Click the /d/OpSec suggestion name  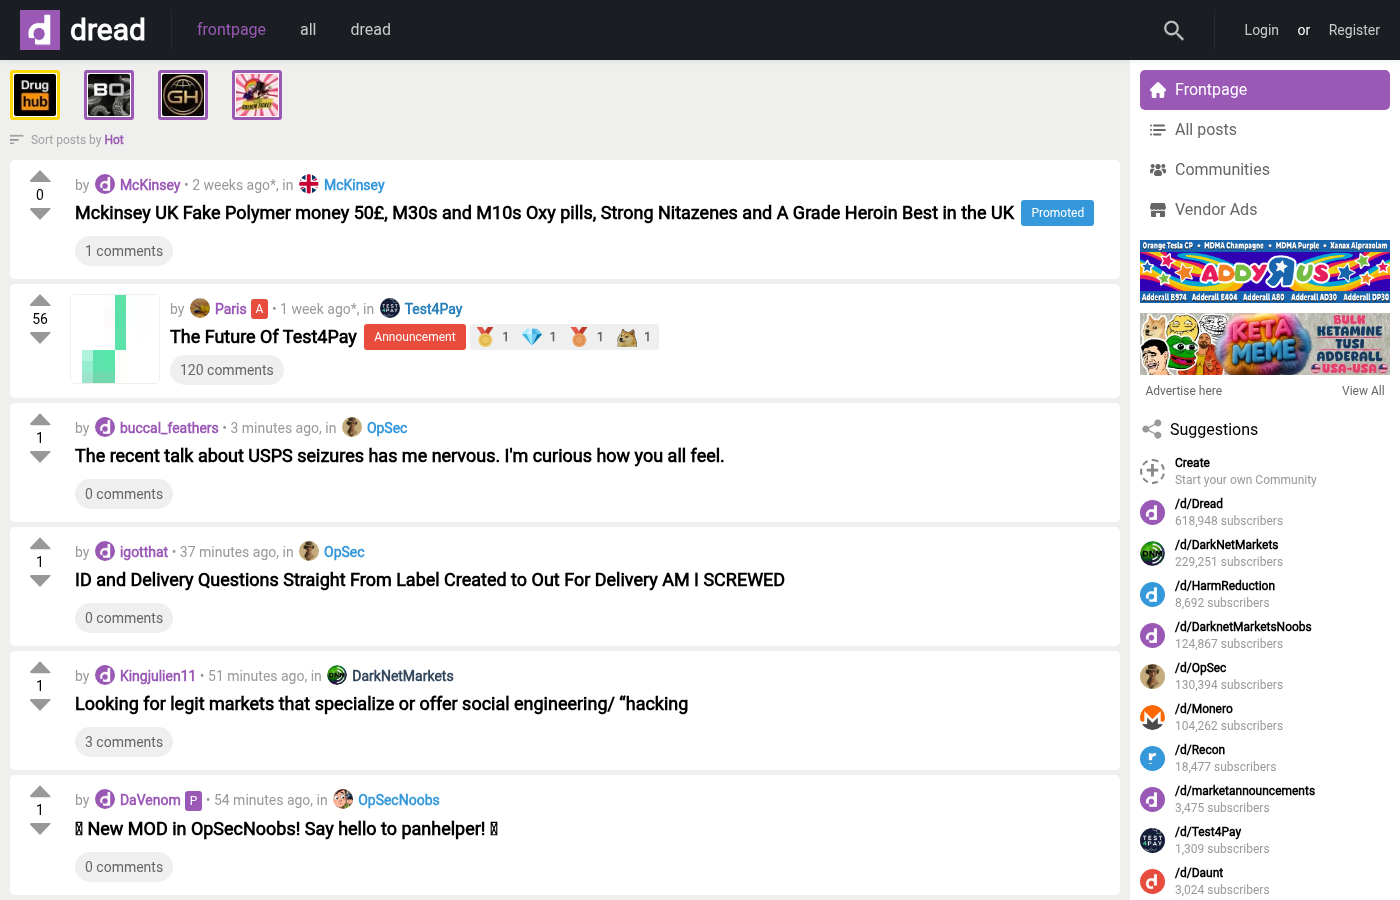1200,668
